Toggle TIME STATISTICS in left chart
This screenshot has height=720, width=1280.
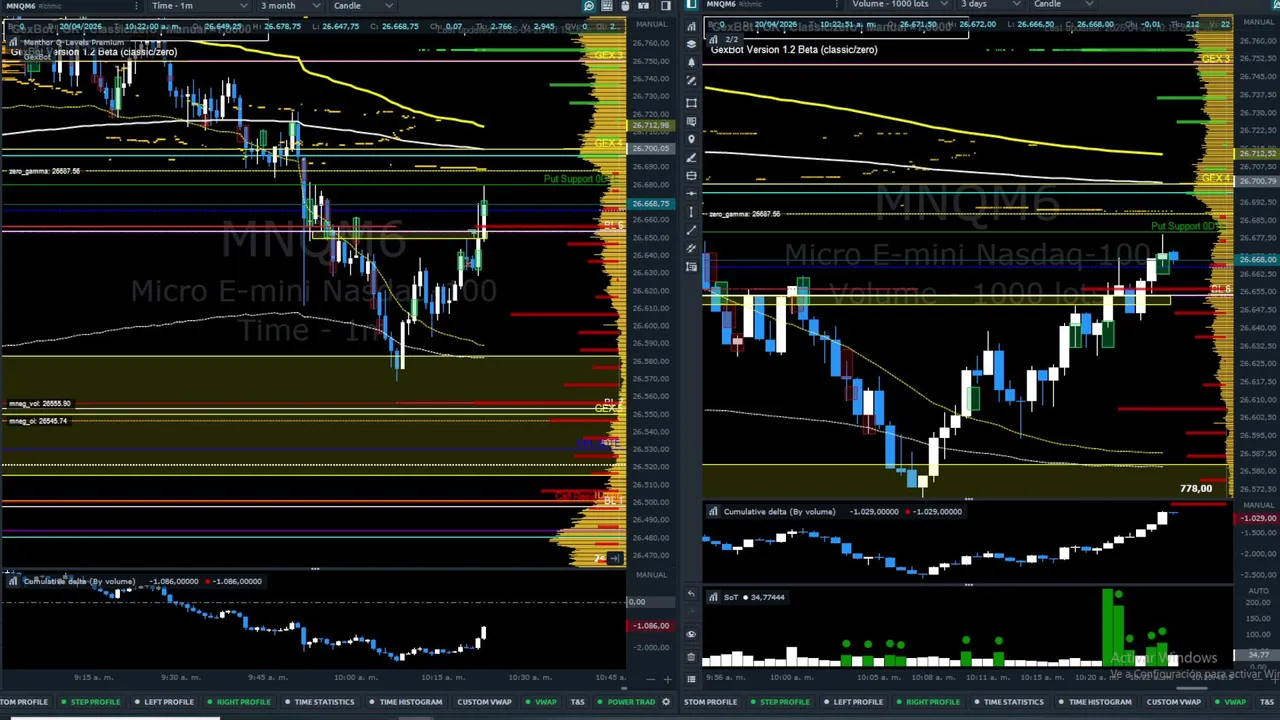tap(318, 702)
